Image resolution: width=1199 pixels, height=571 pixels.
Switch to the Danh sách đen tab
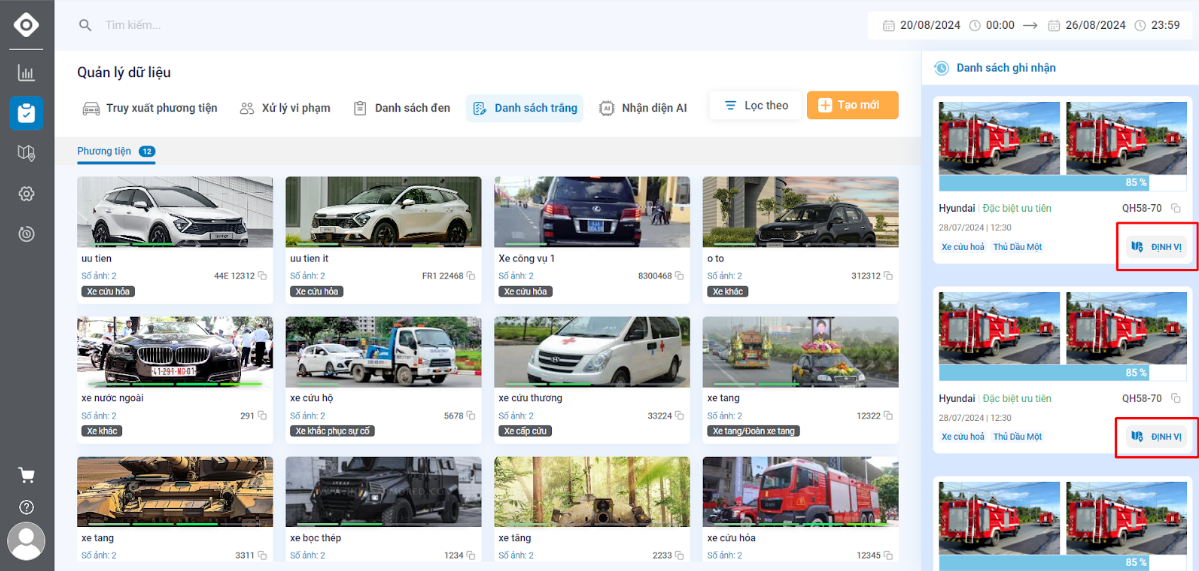[x=401, y=109]
